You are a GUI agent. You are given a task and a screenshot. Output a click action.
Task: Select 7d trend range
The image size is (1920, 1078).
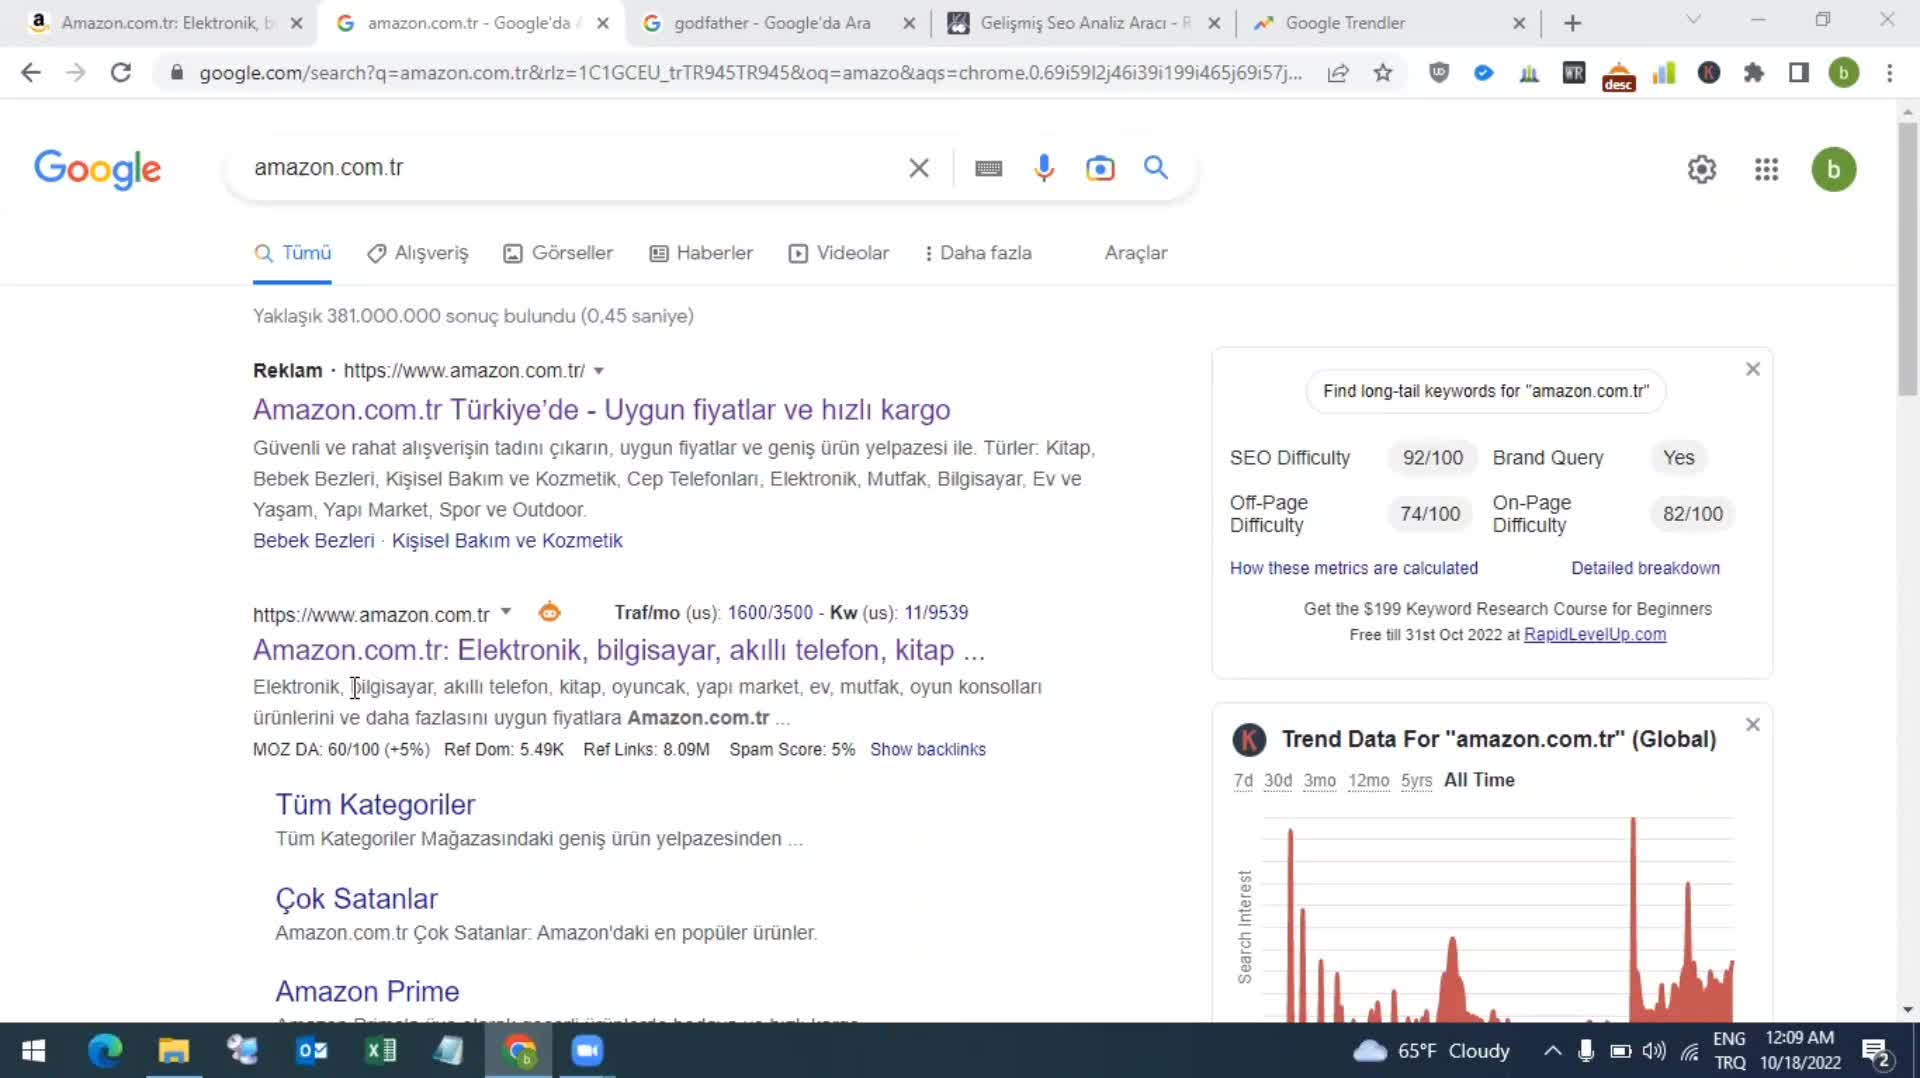(x=1243, y=780)
